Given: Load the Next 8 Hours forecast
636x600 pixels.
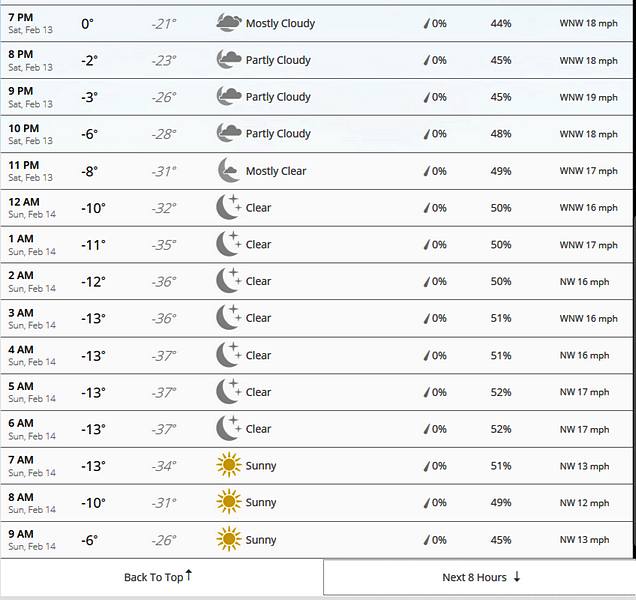Looking at the screenshot, I should tap(481, 577).
